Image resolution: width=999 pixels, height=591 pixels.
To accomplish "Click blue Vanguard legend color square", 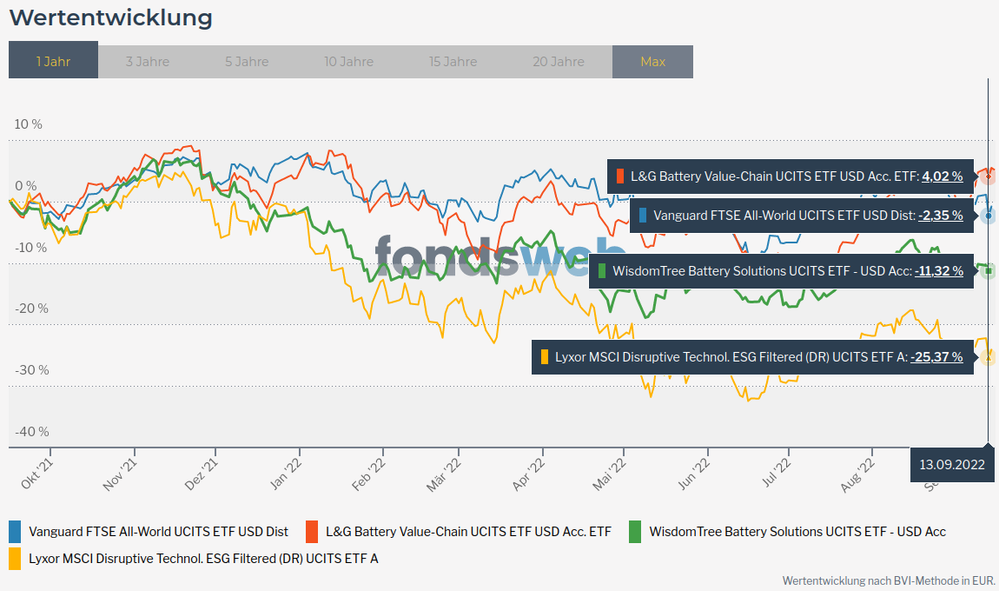I will pos(15,531).
